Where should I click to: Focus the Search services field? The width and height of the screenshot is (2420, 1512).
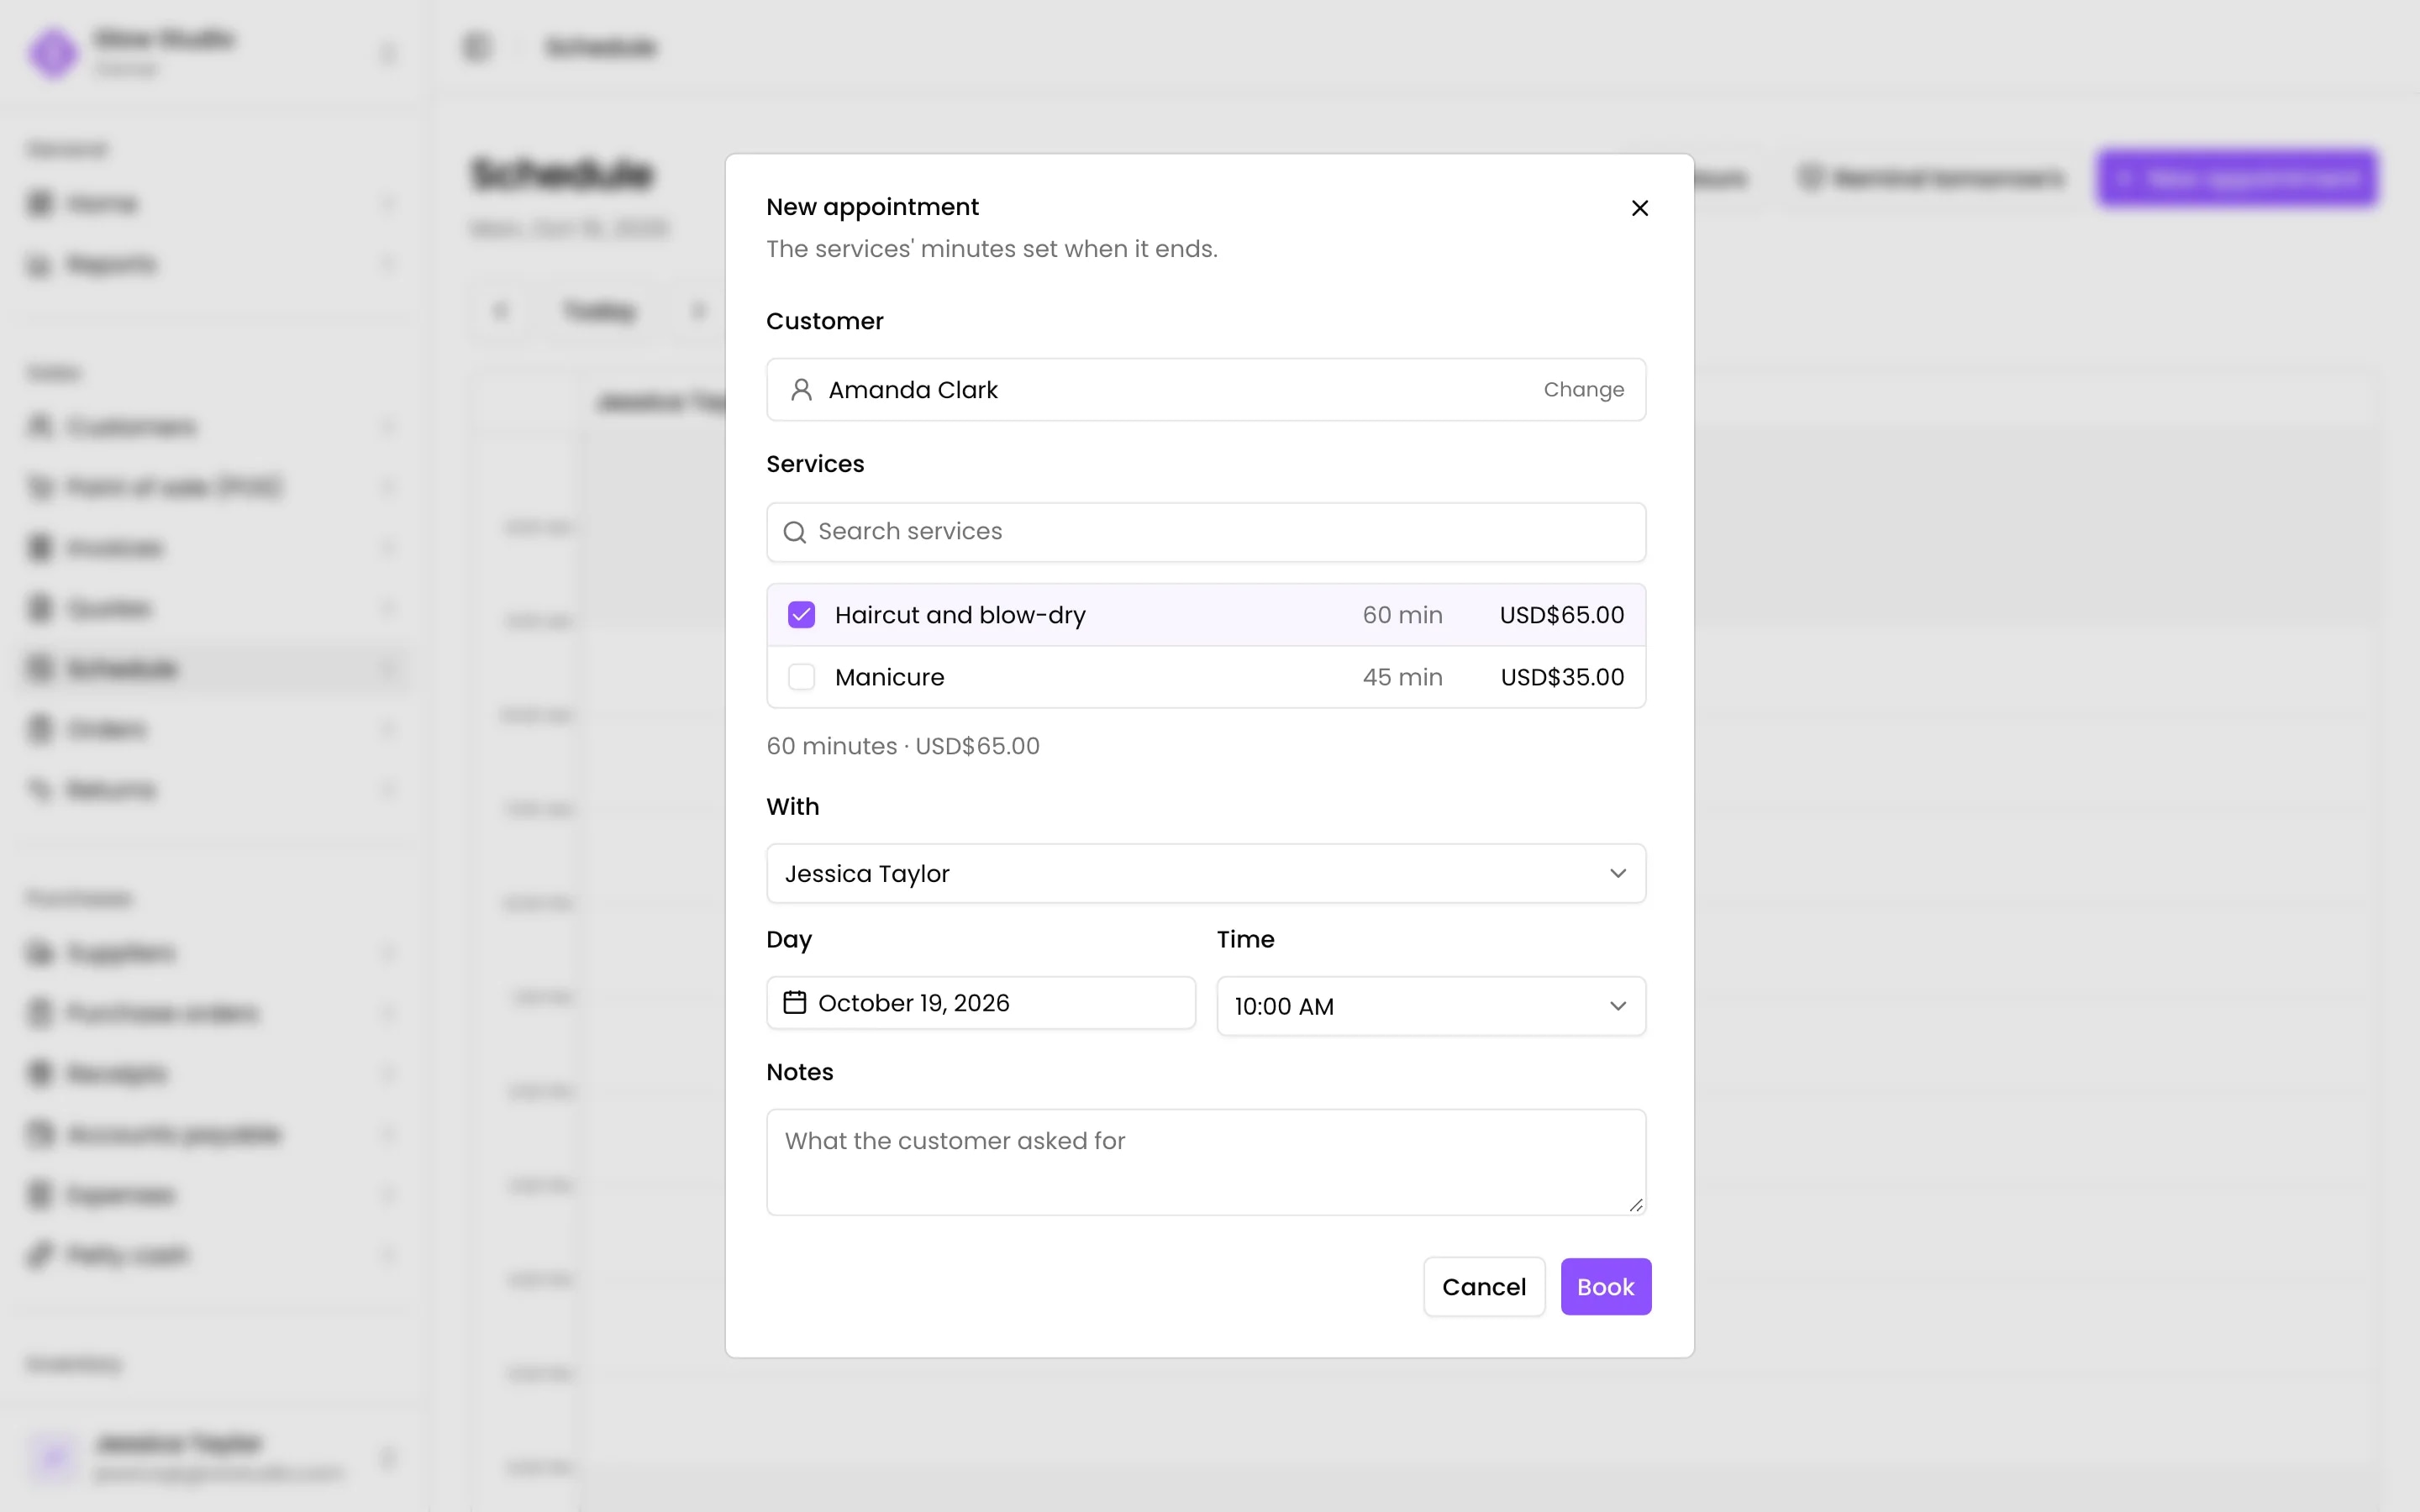pyautogui.click(x=1206, y=532)
